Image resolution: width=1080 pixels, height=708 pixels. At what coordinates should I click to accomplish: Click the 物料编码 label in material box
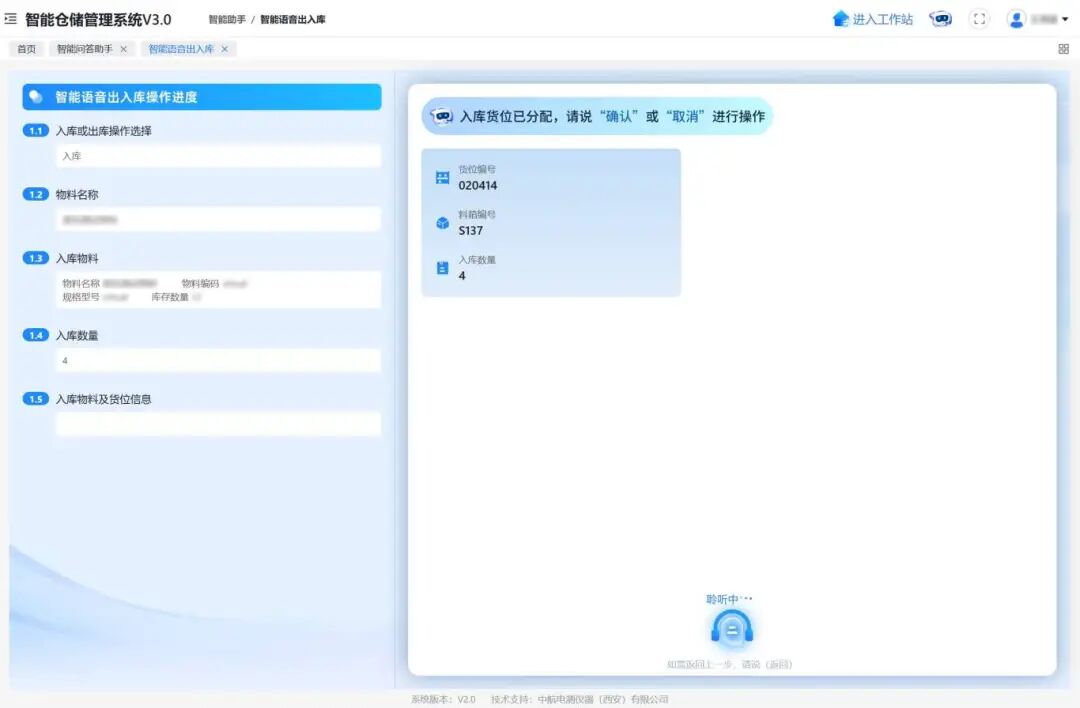click(200, 283)
